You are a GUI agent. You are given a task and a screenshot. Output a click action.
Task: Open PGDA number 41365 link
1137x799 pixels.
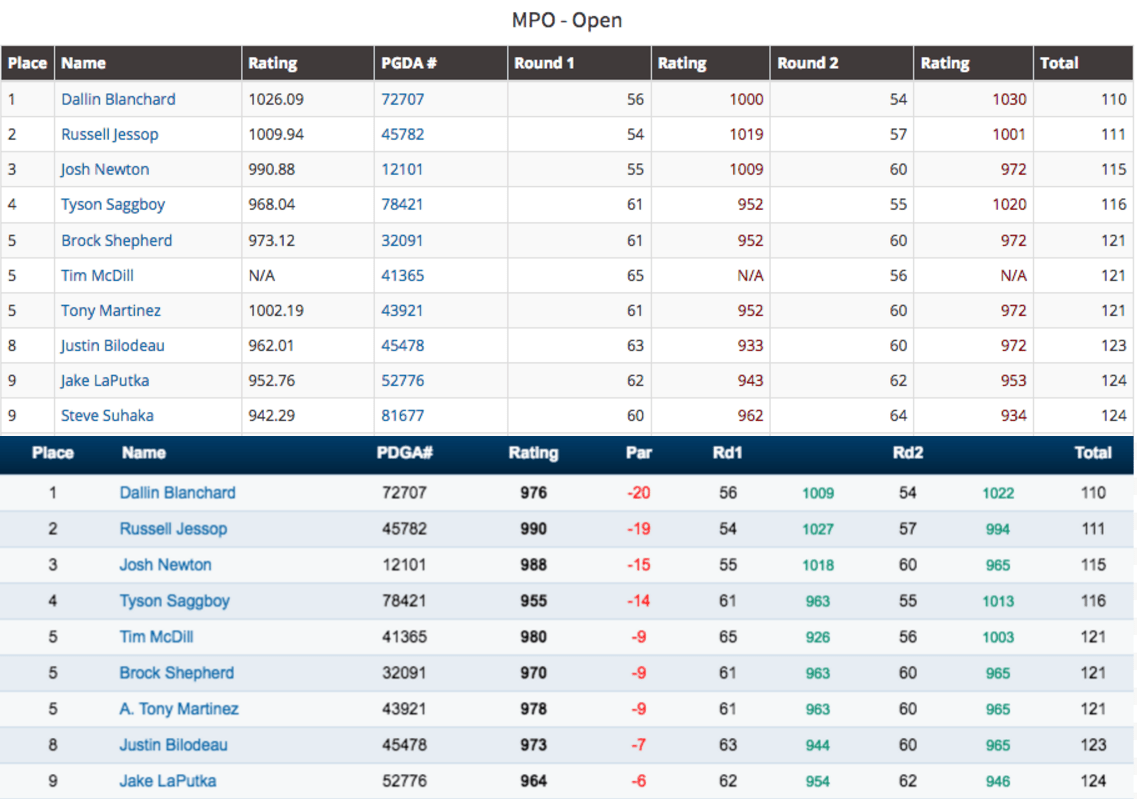[402, 276]
